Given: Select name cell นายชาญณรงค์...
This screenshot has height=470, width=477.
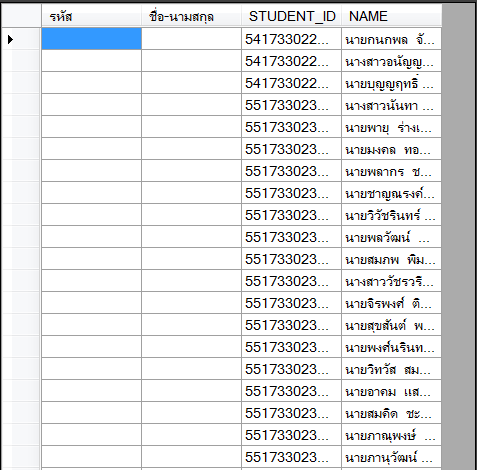Looking at the screenshot, I should coord(391,193).
